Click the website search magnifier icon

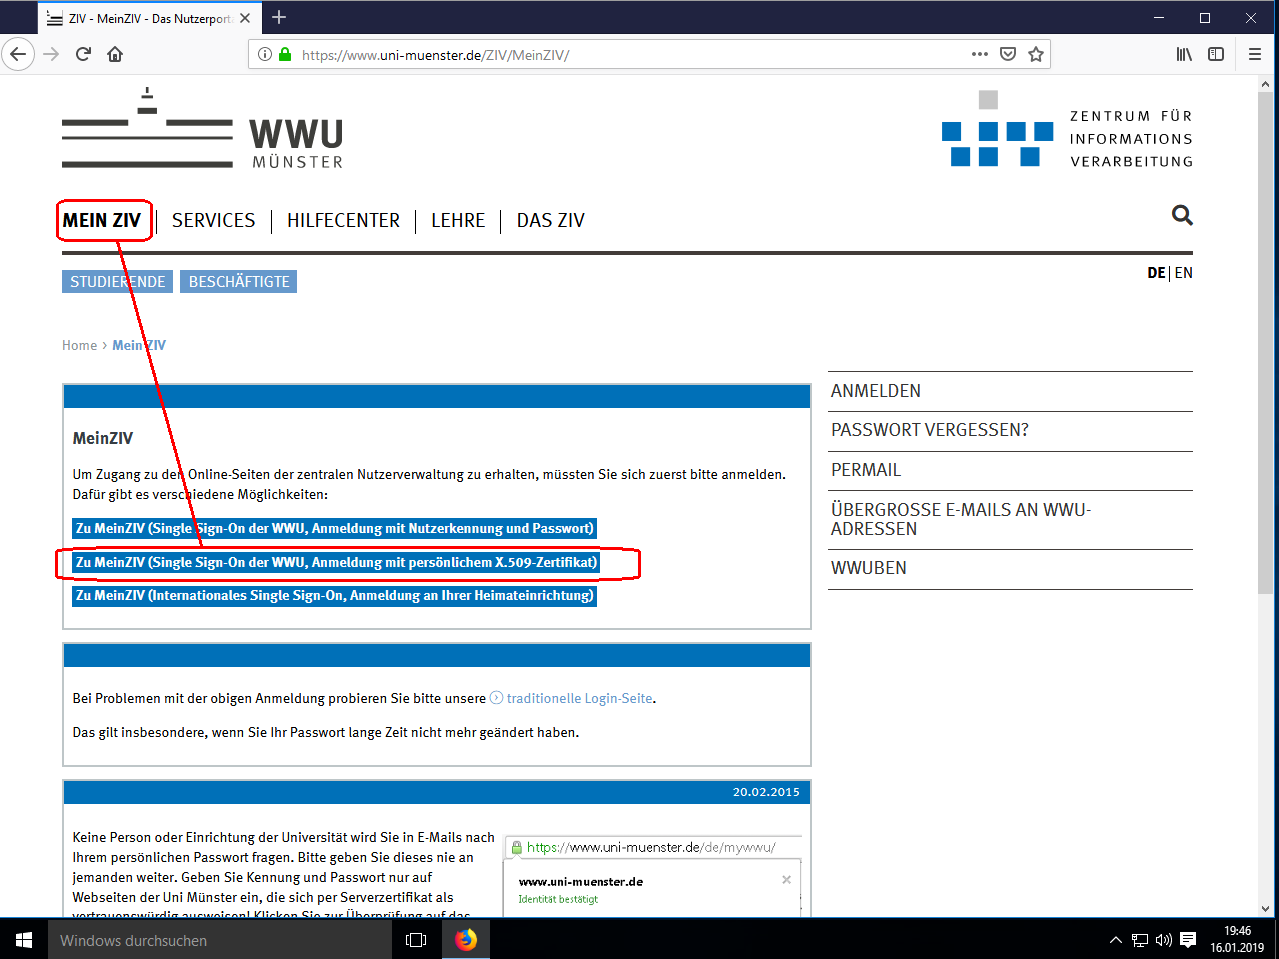click(x=1181, y=216)
